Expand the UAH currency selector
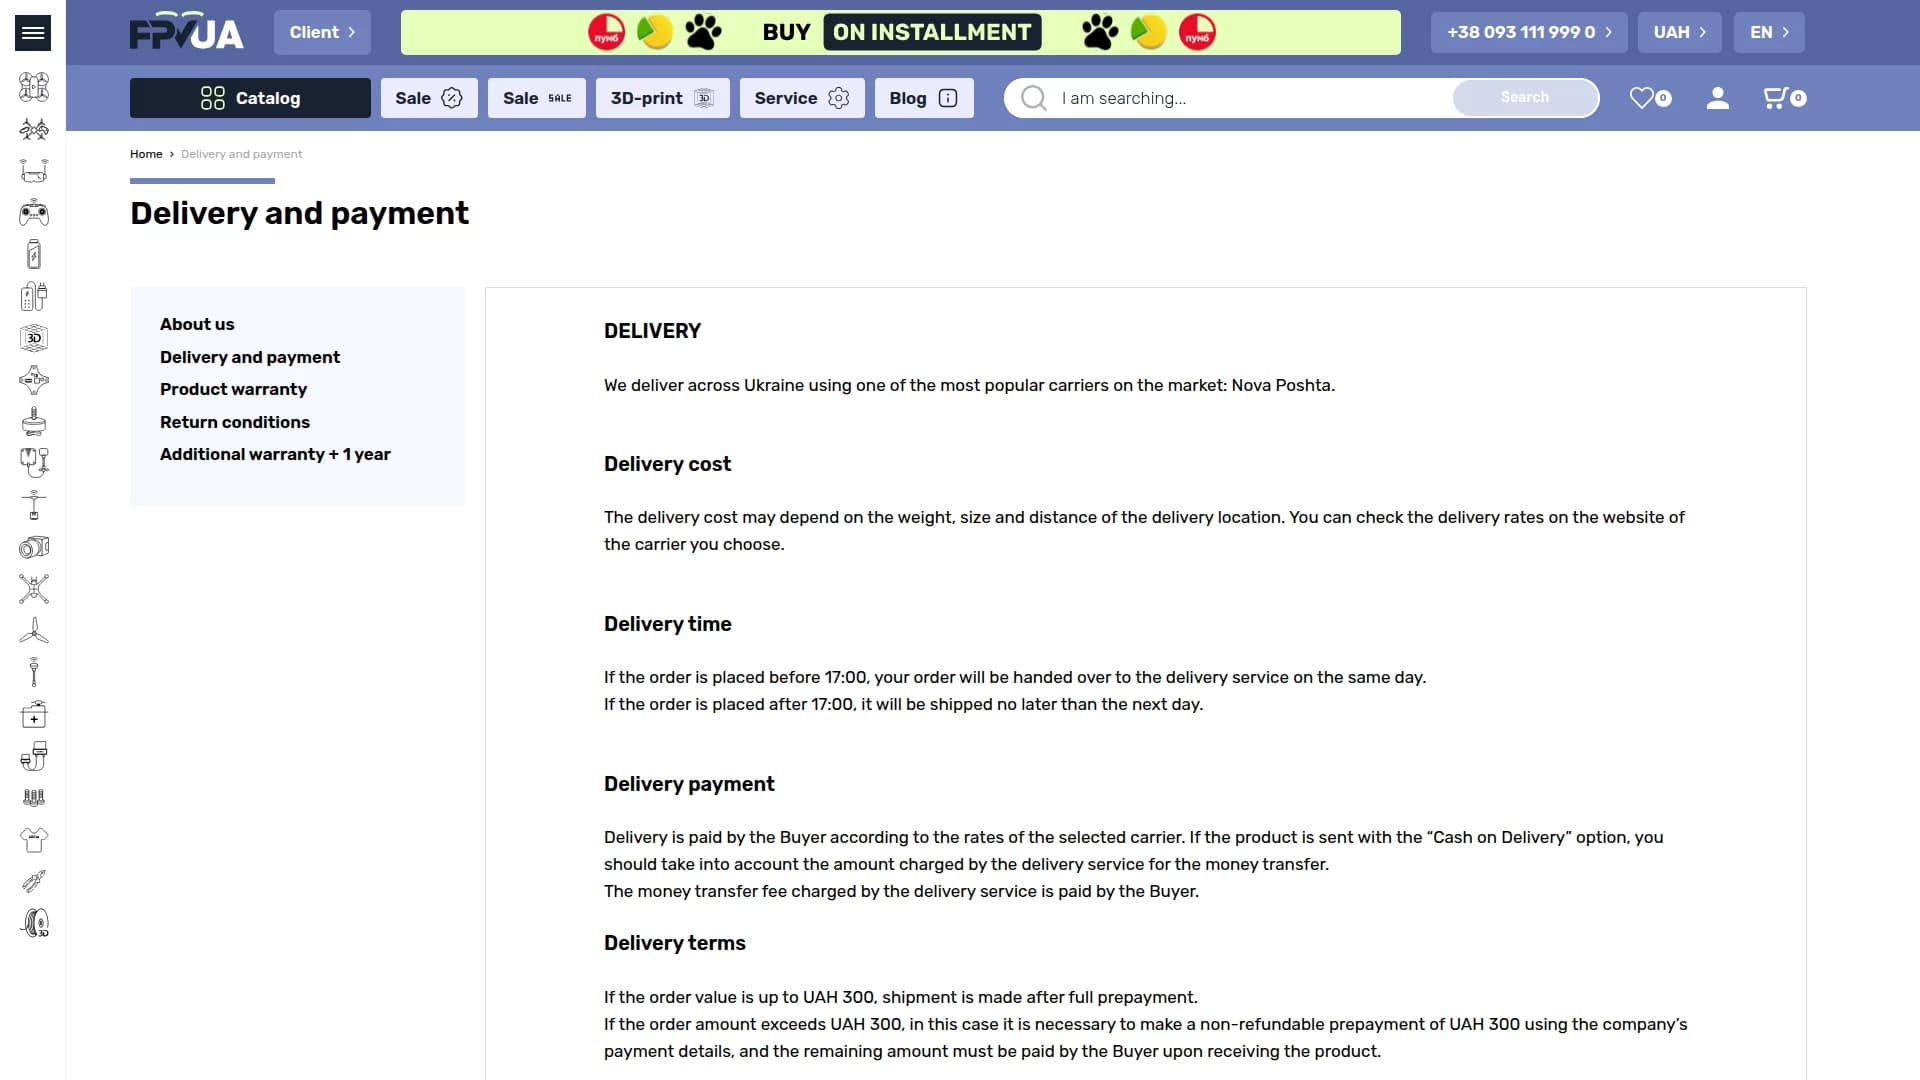Viewport: 1920px width, 1080px height. click(1679, 32)
